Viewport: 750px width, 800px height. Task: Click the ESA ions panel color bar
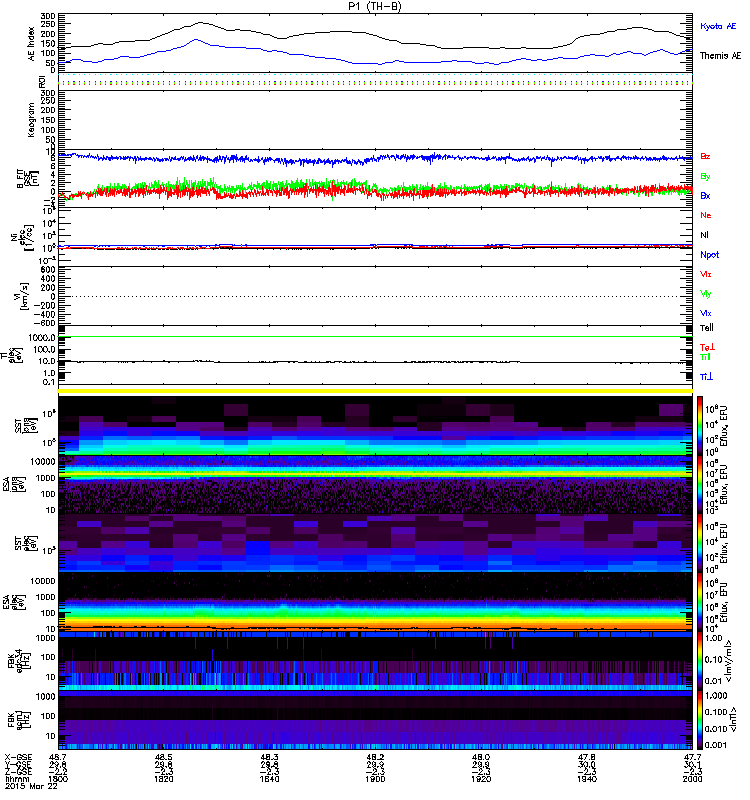699,484
